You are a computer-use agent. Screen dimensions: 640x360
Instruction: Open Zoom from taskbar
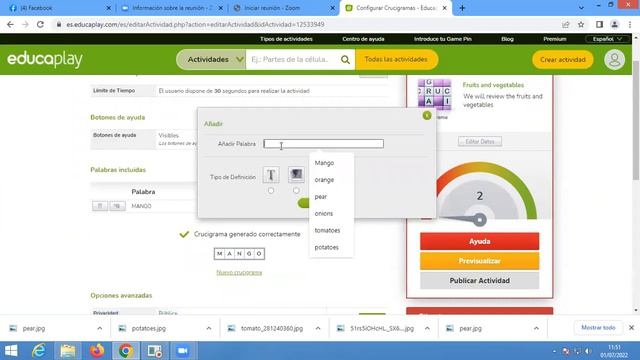(182, 351)
